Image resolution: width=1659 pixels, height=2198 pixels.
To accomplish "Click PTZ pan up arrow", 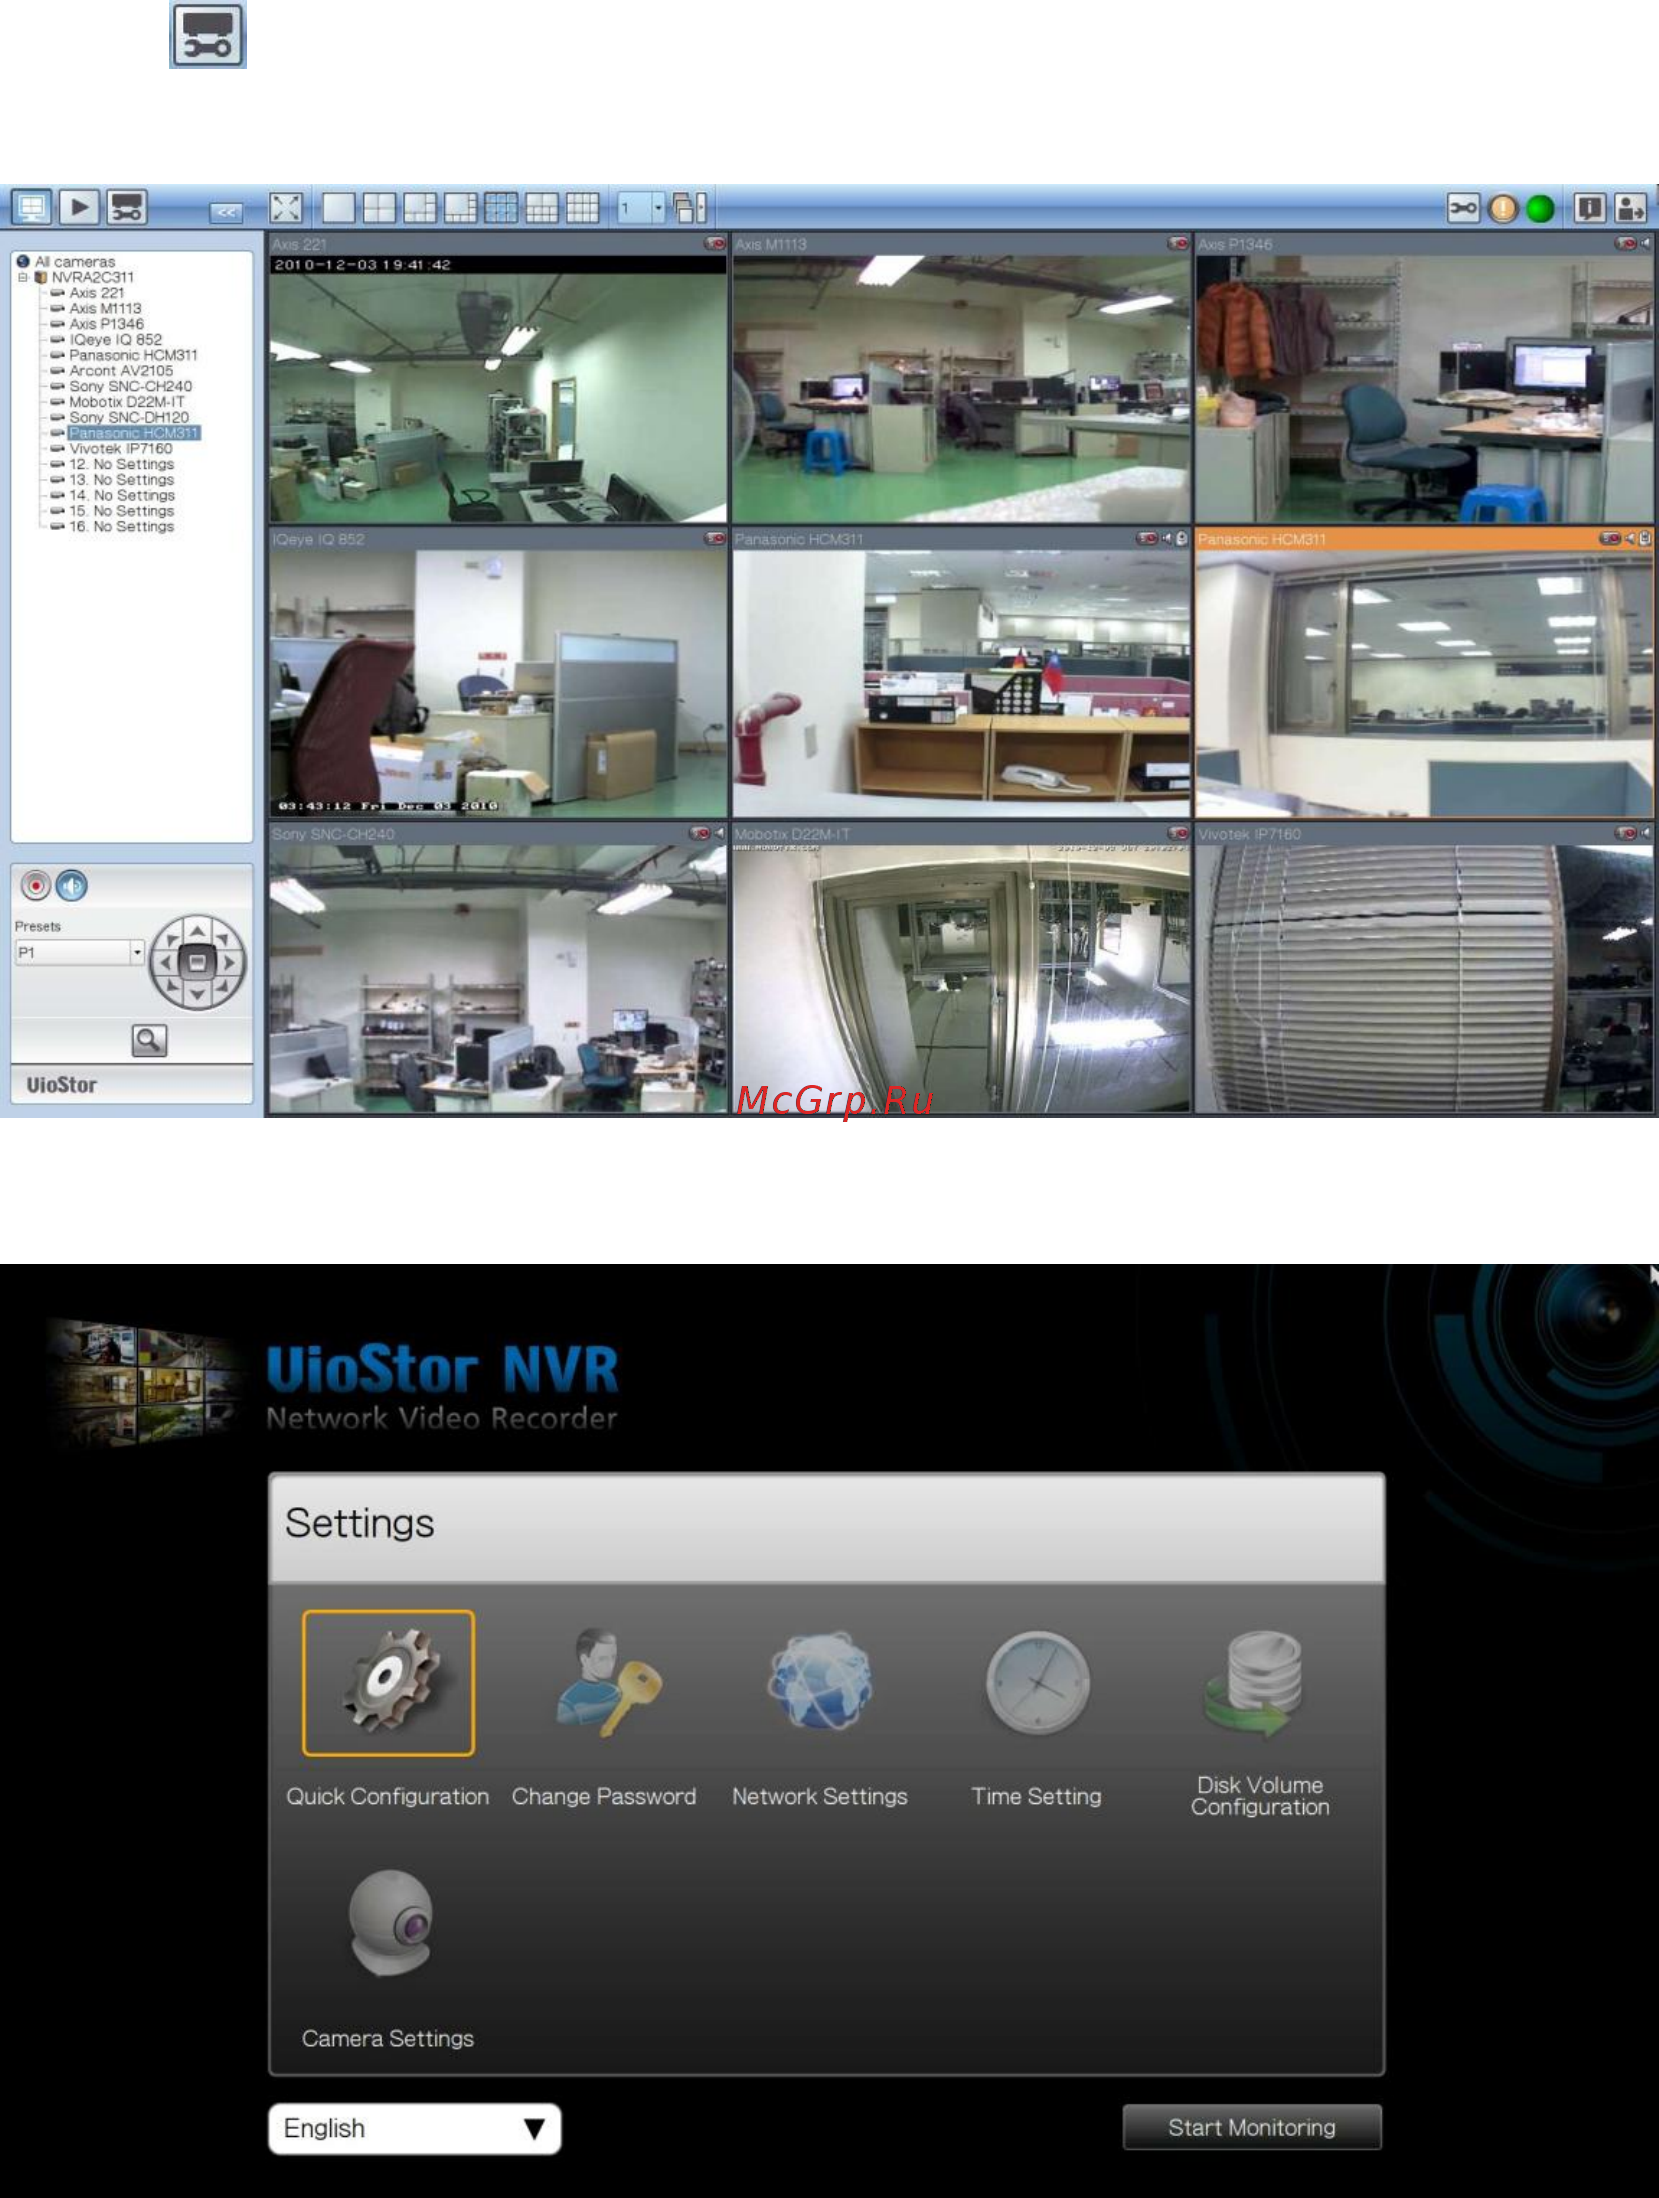I will pos(198,932).
